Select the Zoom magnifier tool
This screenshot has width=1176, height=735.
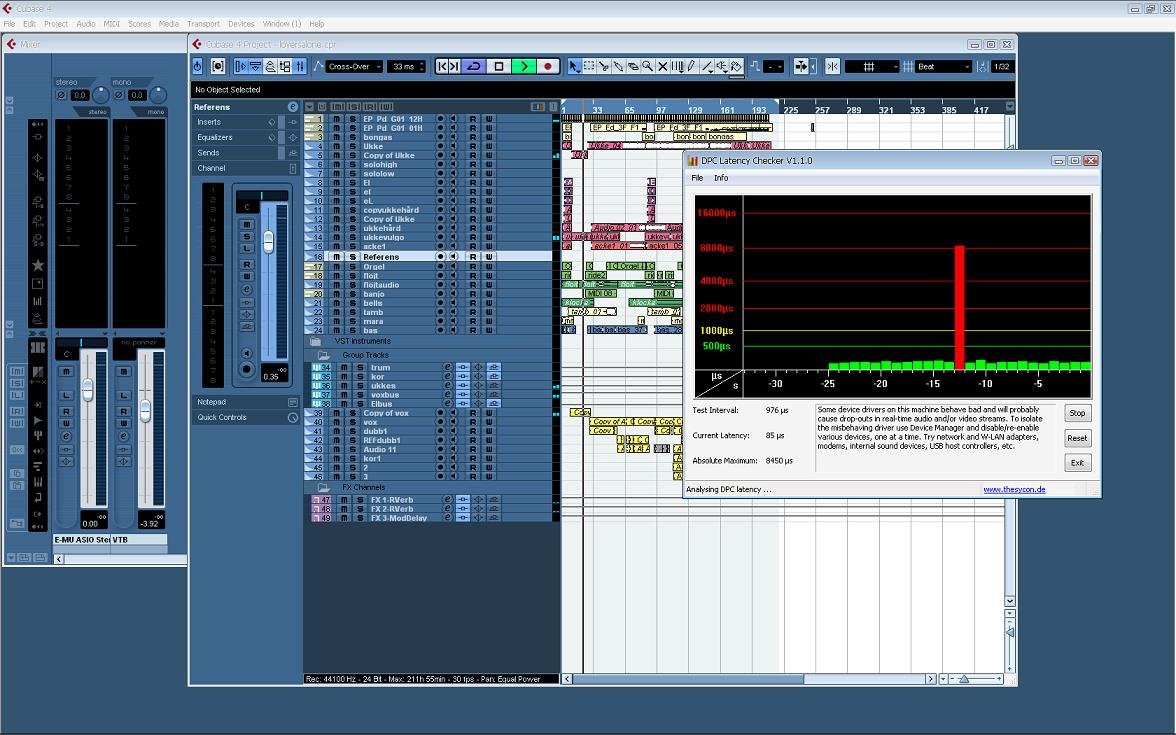click(647, 67)
